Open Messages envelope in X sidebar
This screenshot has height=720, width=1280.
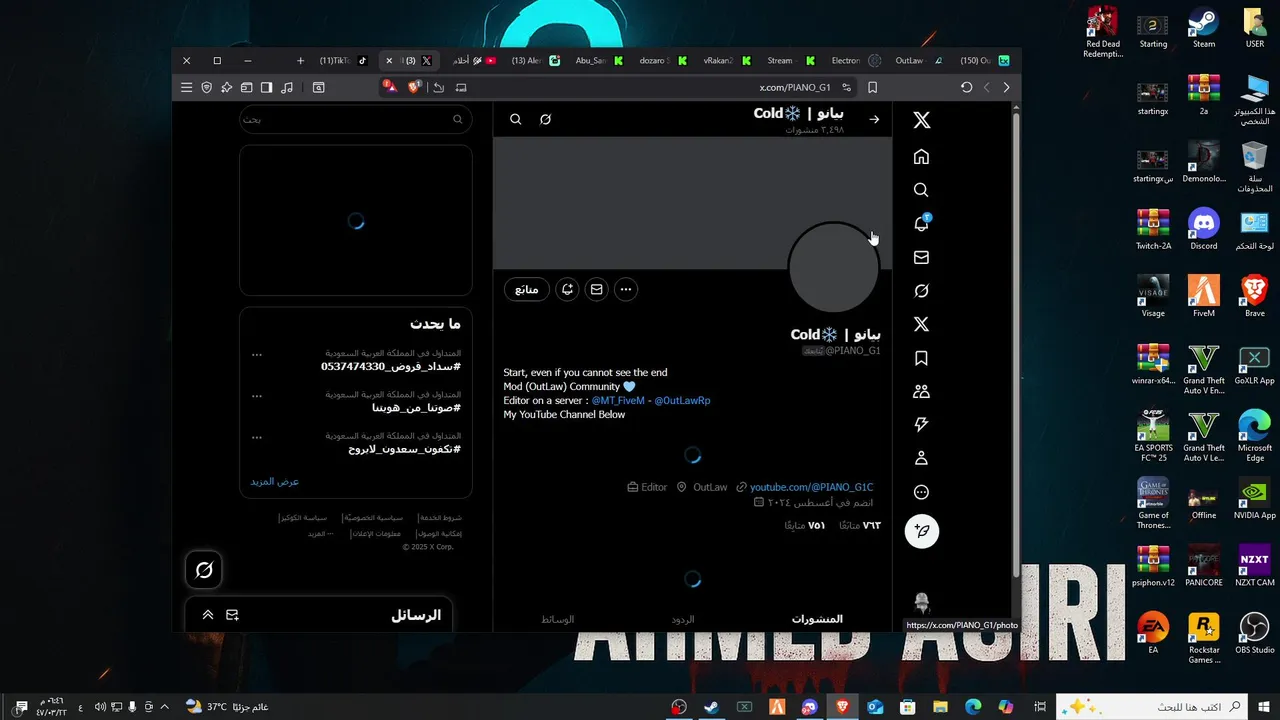tap(921, 257)
